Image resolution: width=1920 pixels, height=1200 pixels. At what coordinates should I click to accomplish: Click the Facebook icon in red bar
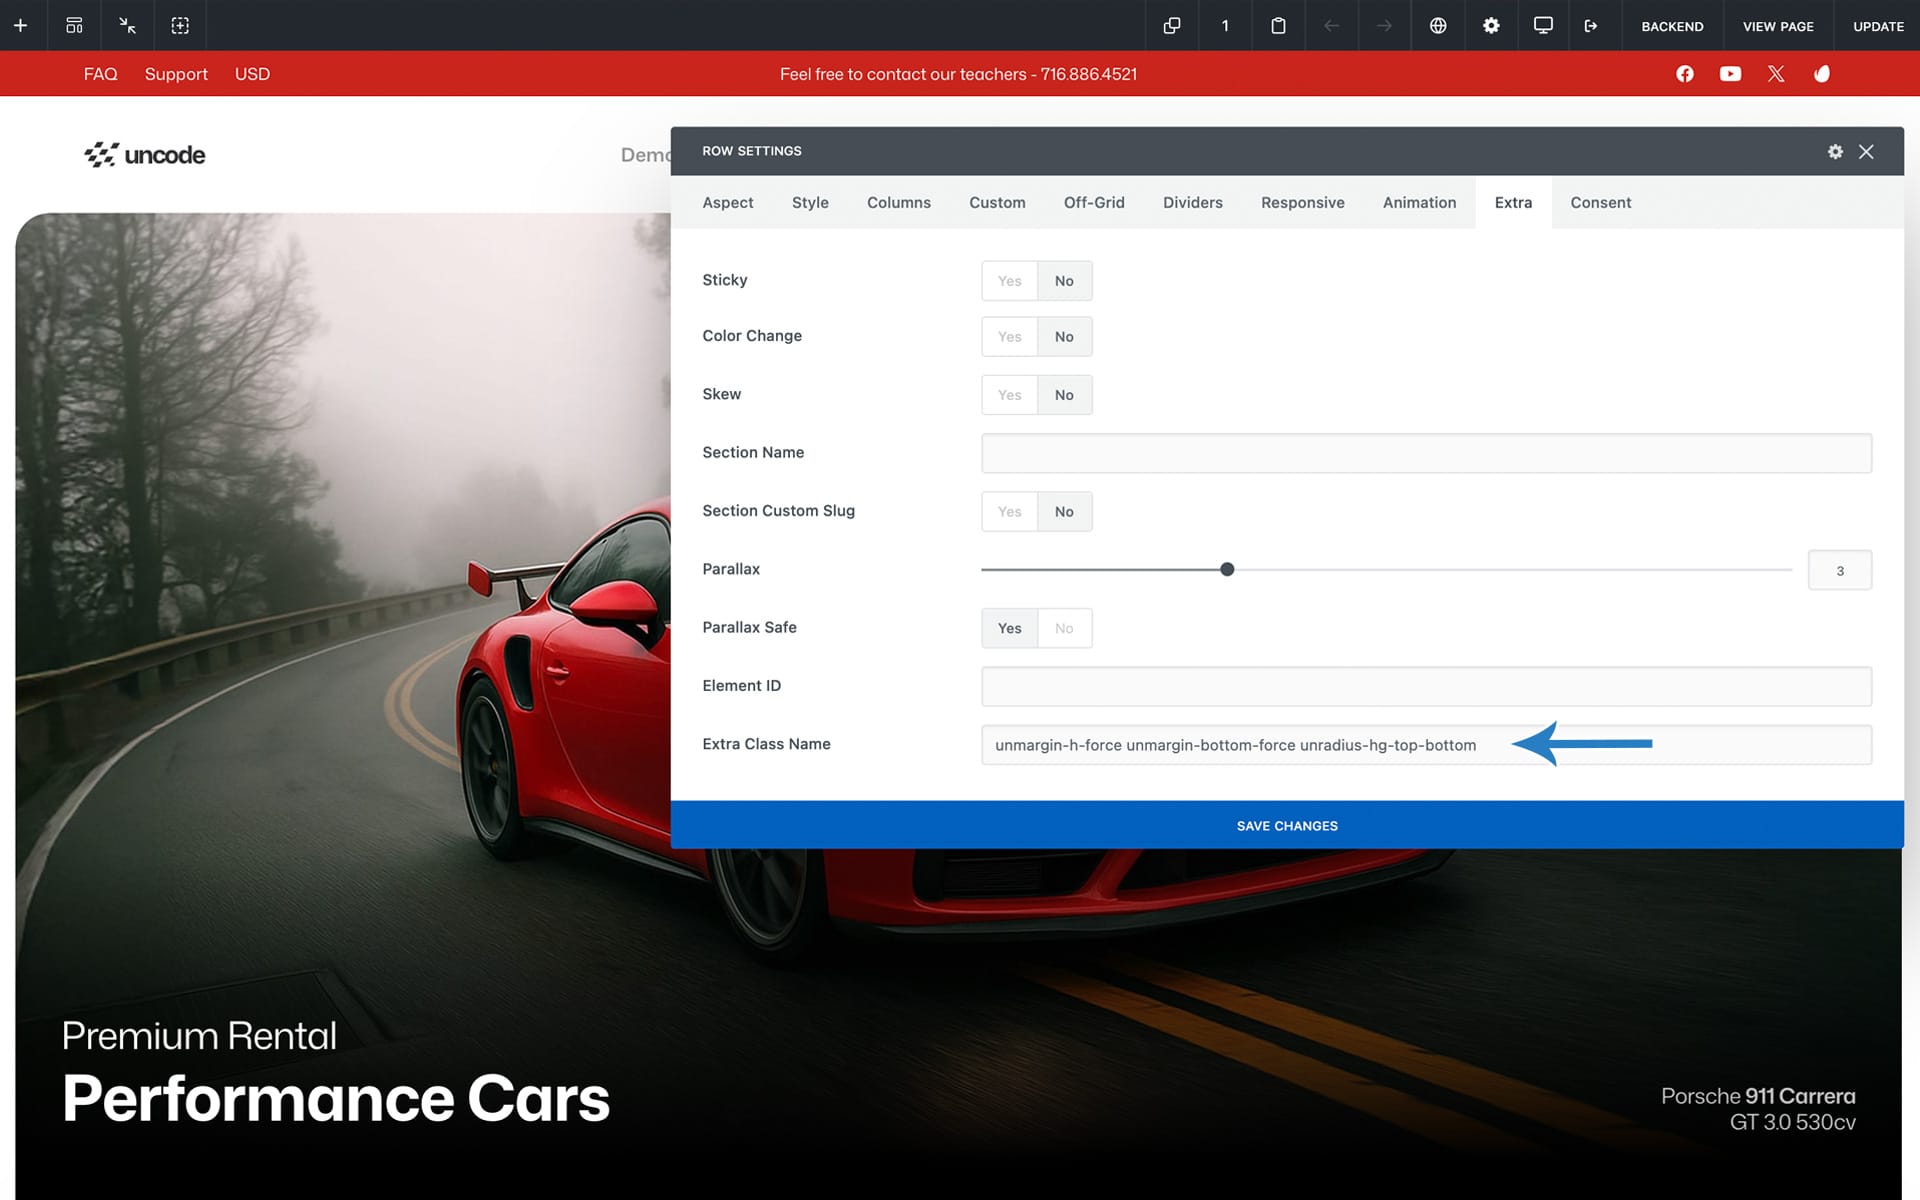[1685, 74]
